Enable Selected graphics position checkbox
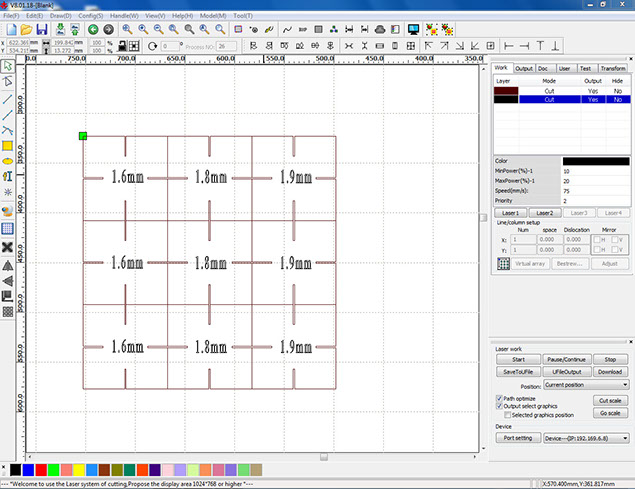 [507, 415]
